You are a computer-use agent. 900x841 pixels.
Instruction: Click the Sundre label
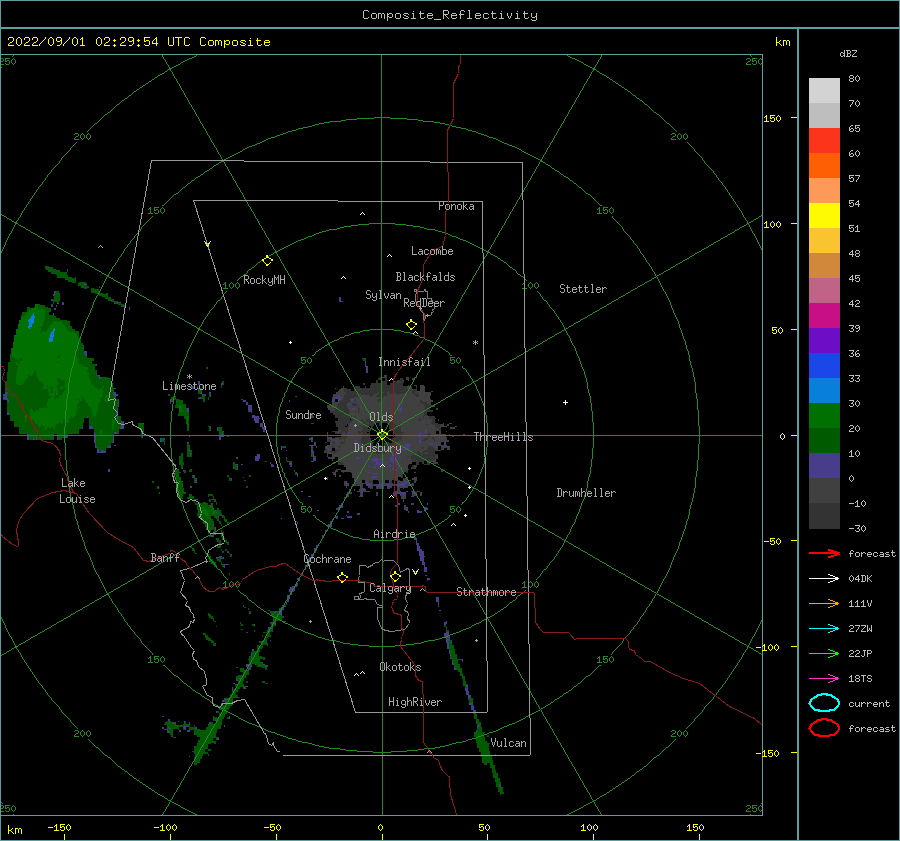tap(303, 415)
